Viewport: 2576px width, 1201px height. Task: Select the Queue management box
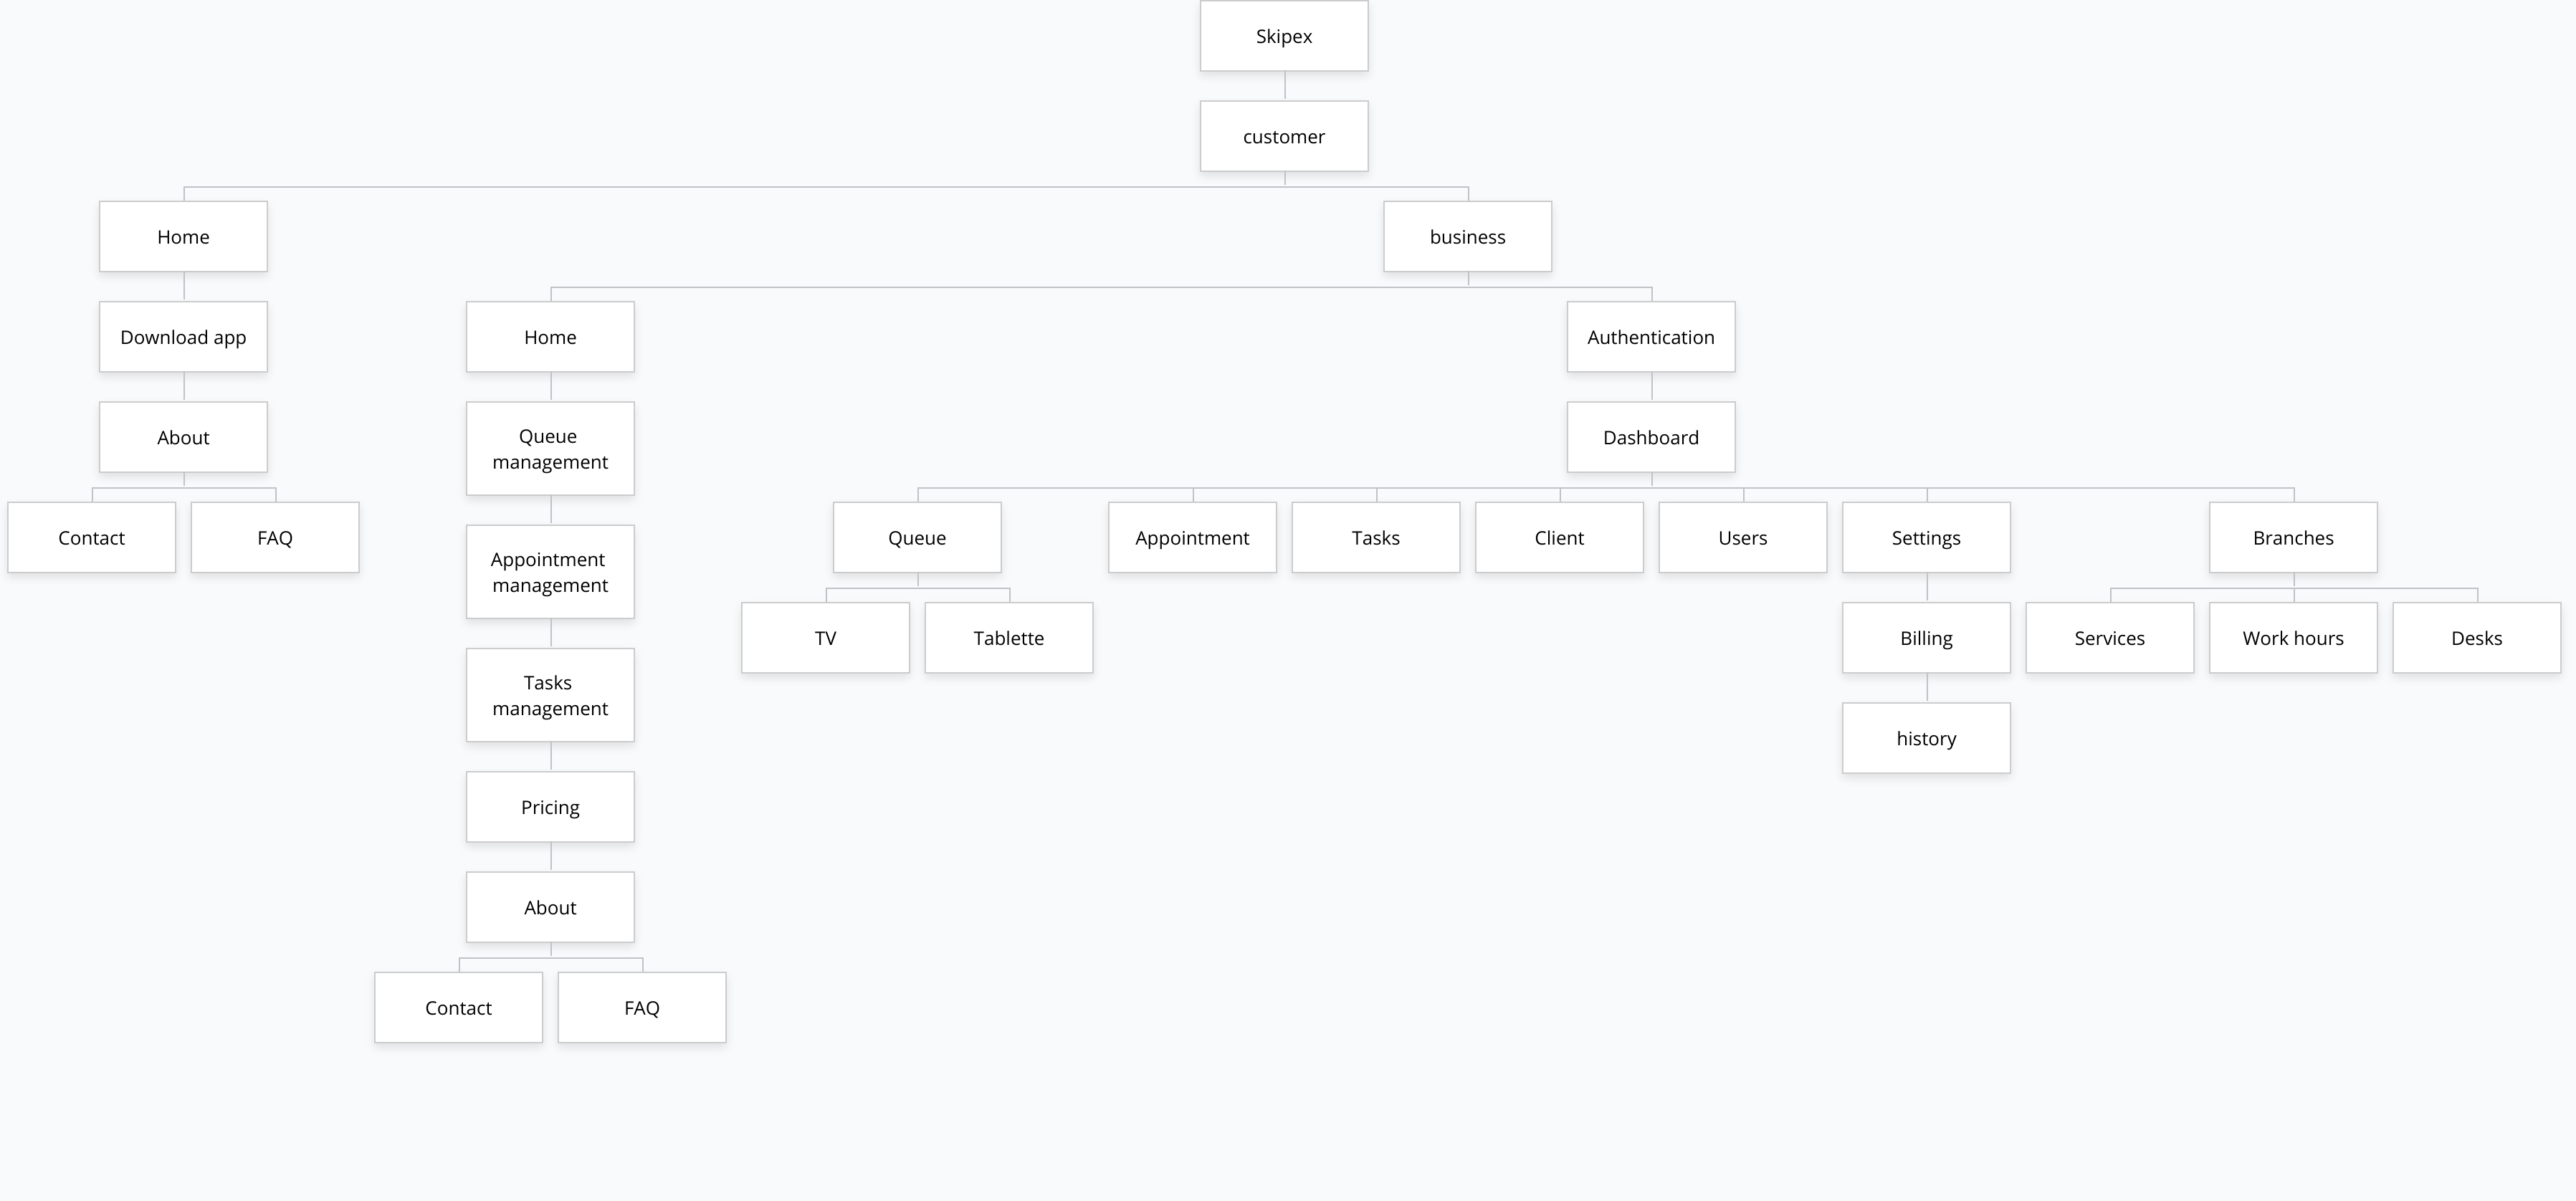click(x=550, y=448)
